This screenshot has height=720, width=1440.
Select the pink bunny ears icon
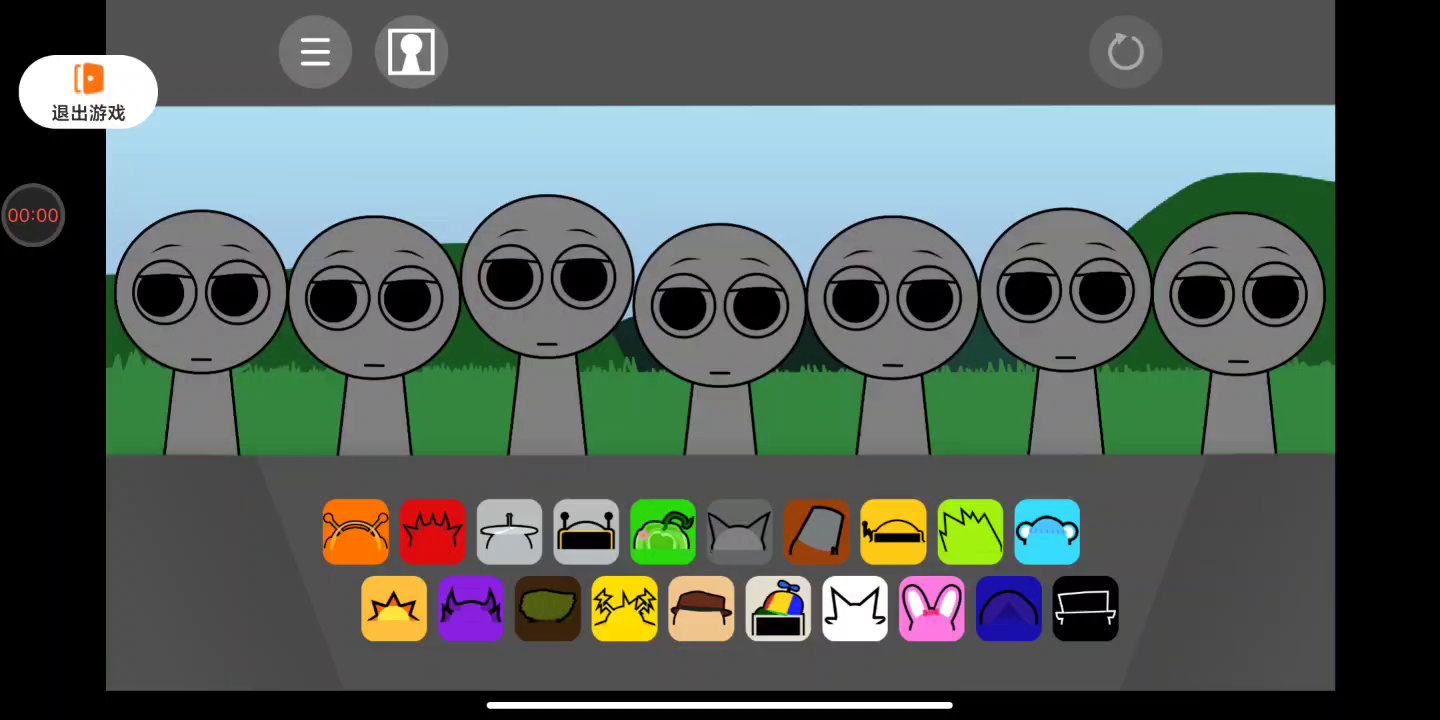(931, 608)
